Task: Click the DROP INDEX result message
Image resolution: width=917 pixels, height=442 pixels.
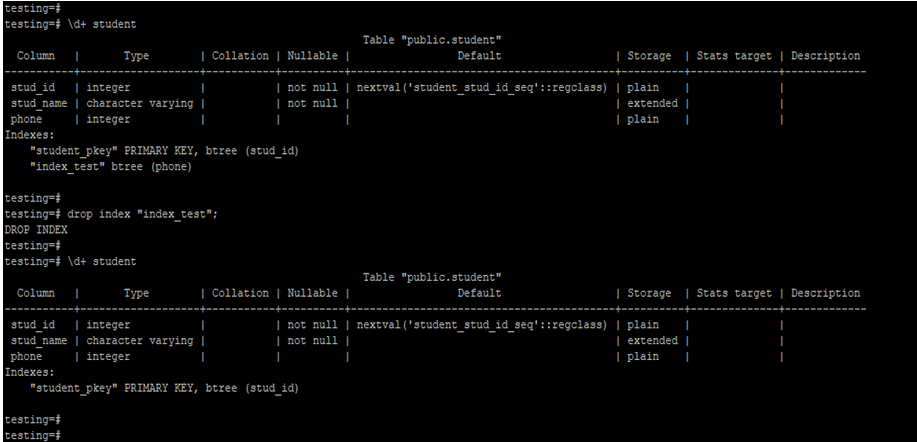Action: [36, 230]
